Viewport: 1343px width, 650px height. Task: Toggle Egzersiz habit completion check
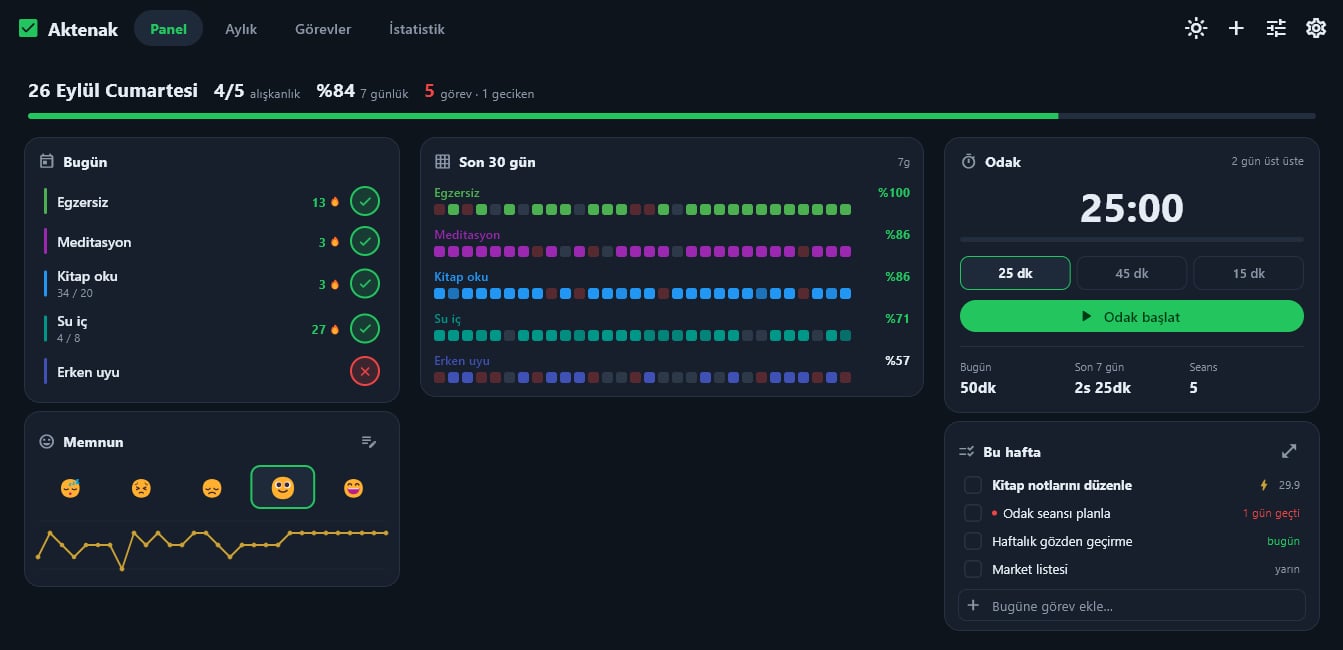pos(365,202)
